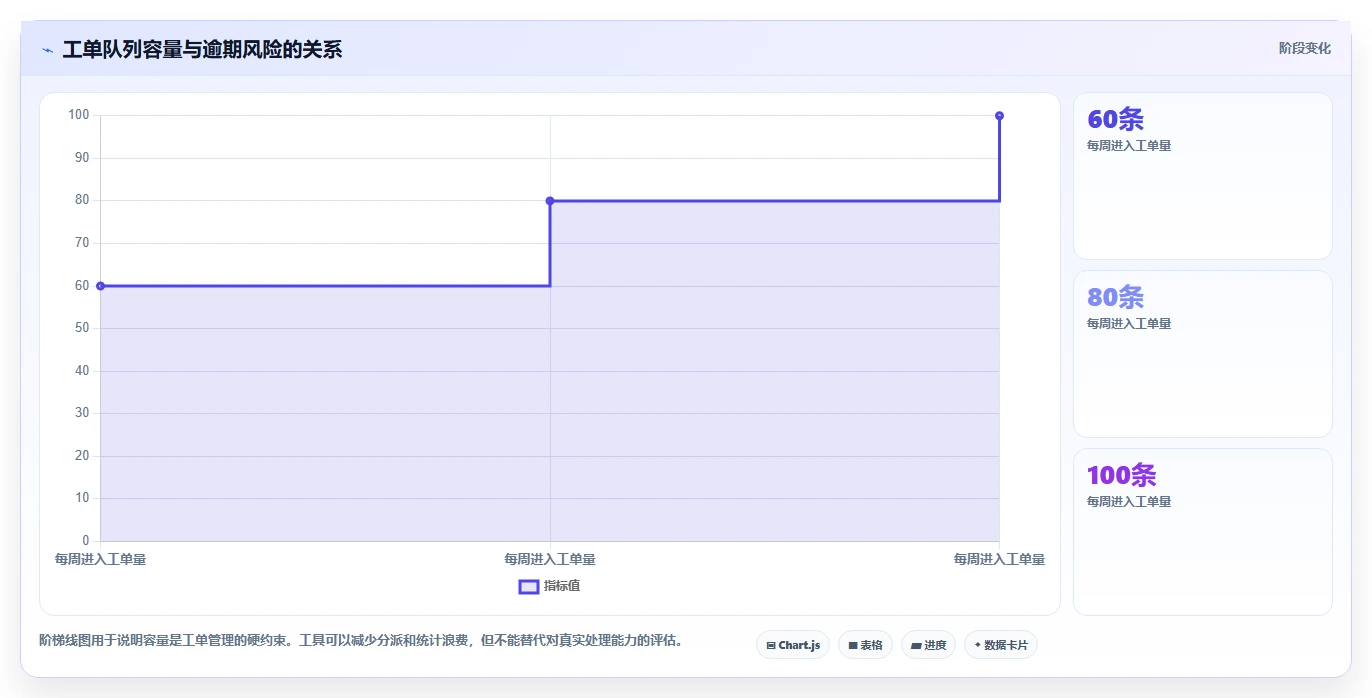Image resolution: width=1372 pixels, height=698 pixels.
Task: Click 每周进入工单量 label in the 100条 card
Action: [1129, 502]
